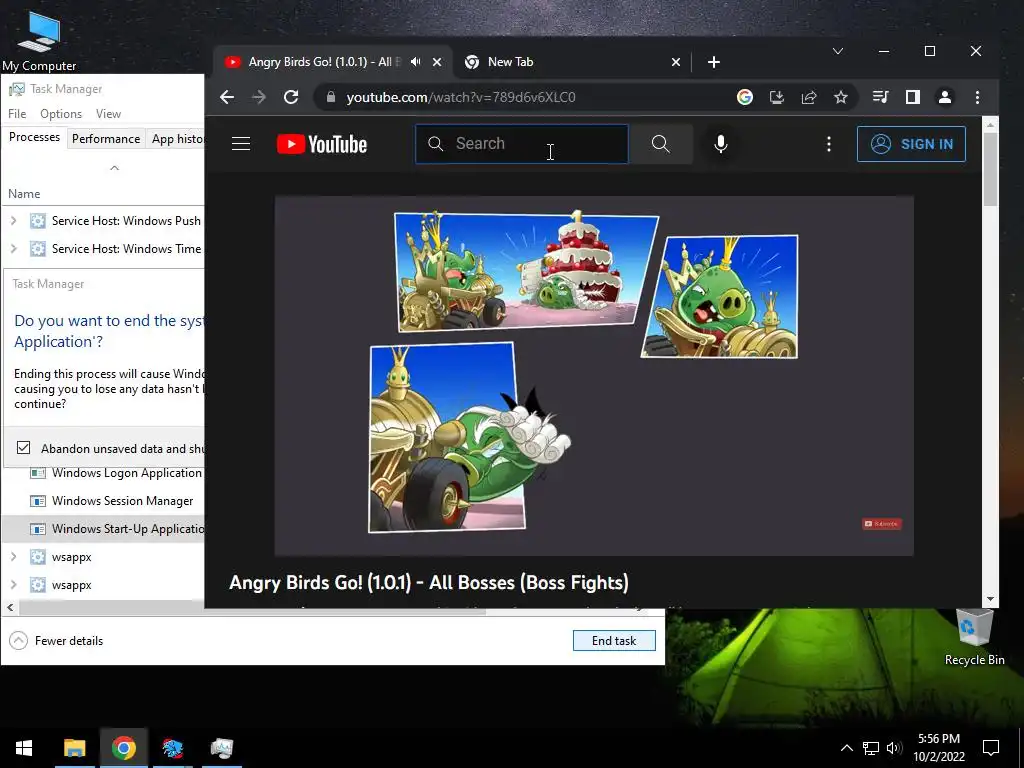Search by voice with microphone icon
1024x768 pixels.
(720, 144)
